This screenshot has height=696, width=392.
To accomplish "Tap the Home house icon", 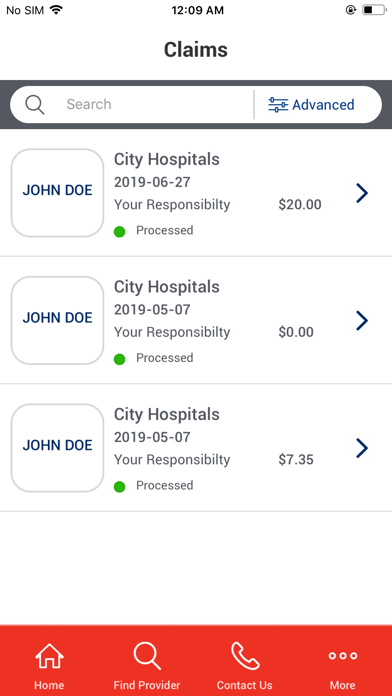I will tap(49, 656).
